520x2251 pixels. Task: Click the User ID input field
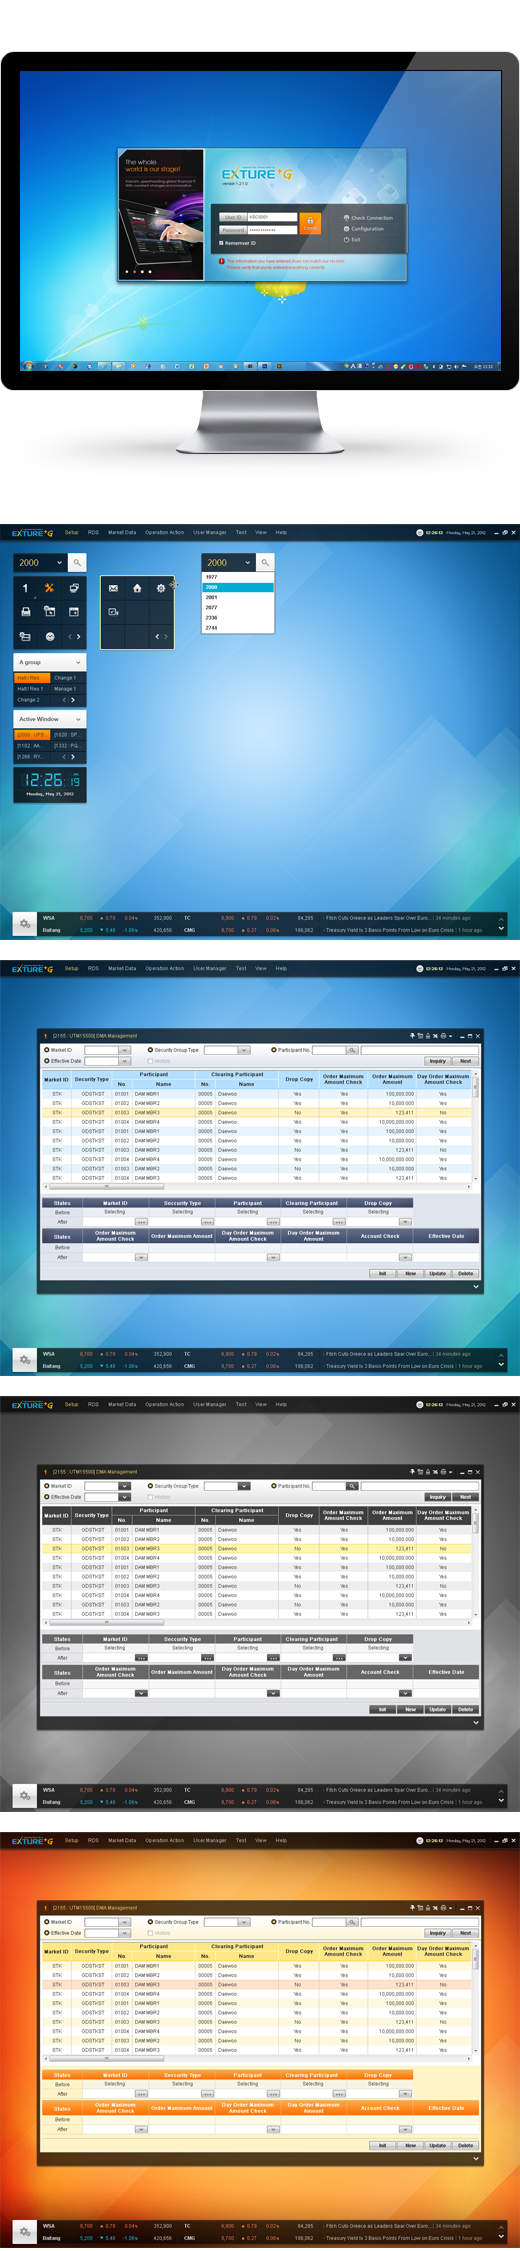[x=272, y=217]
